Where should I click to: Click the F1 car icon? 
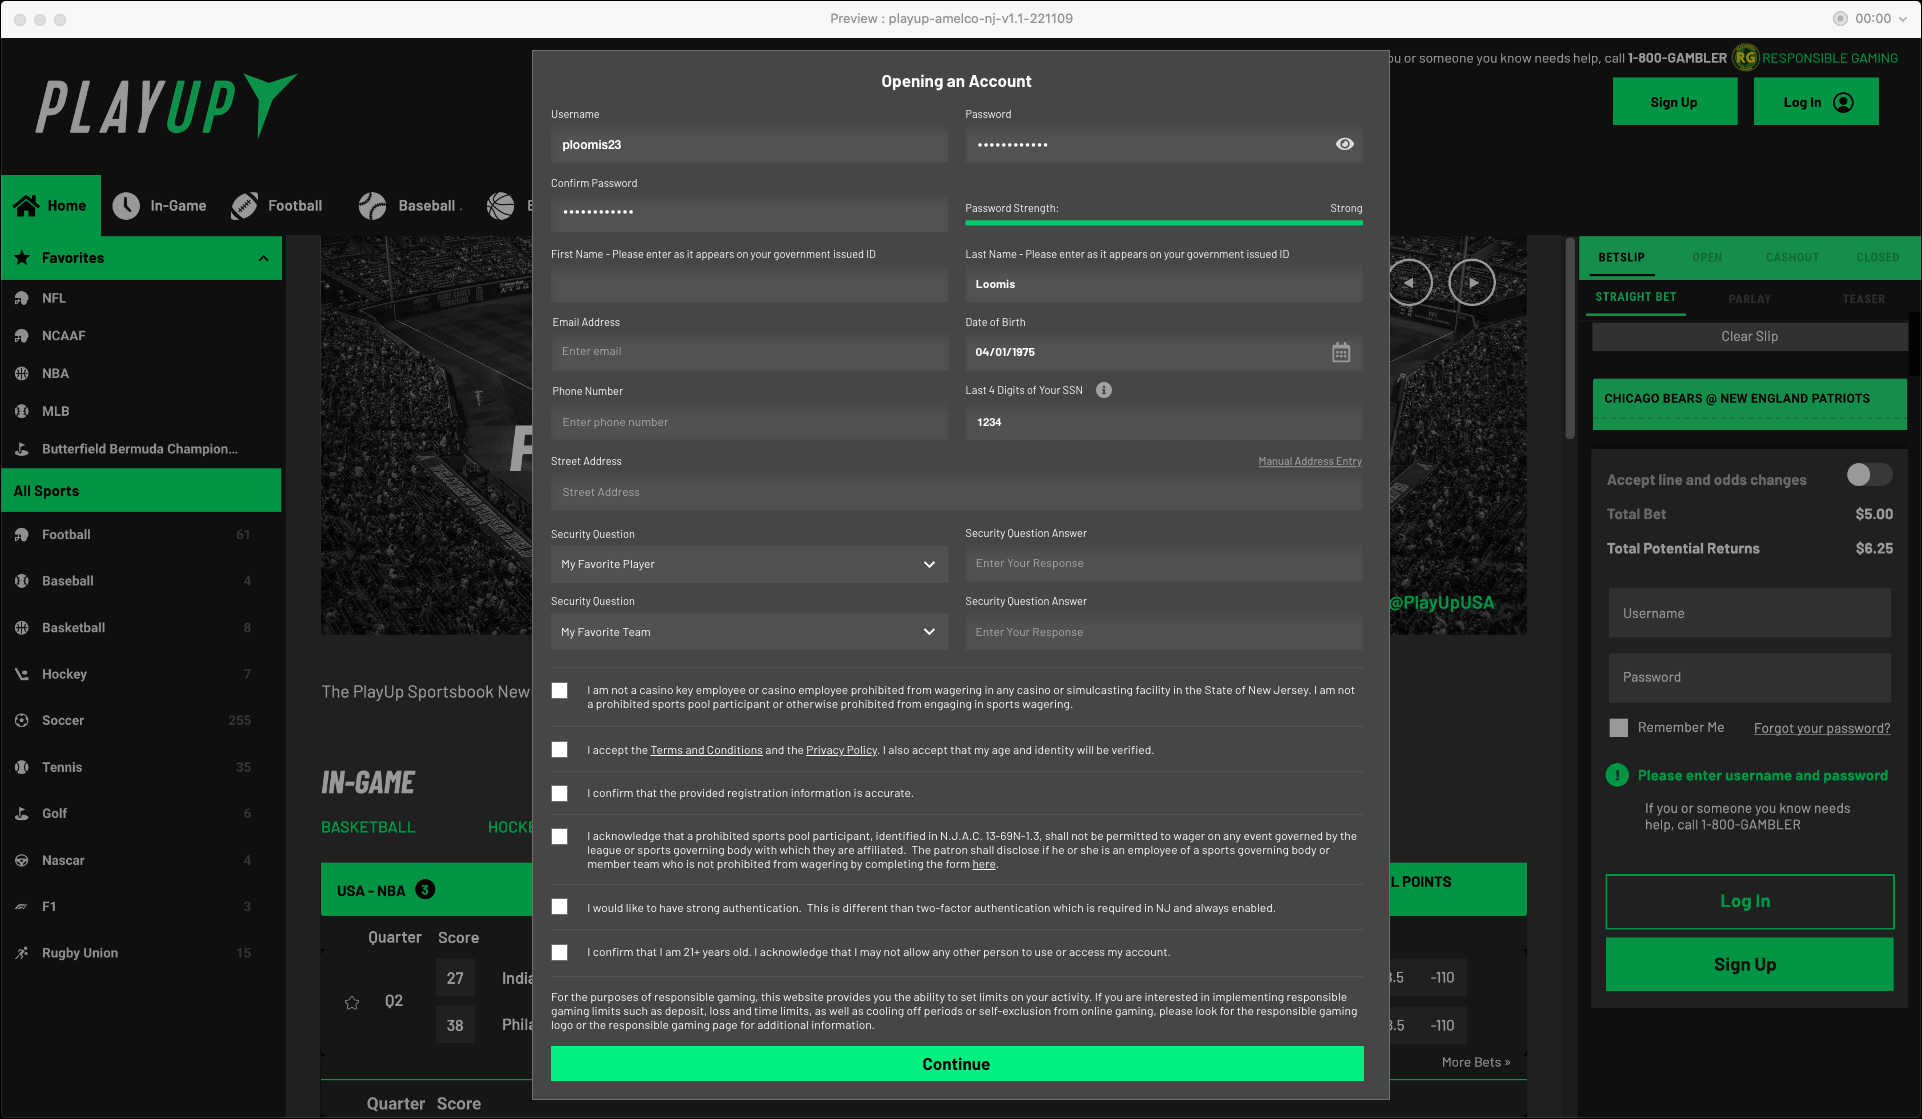pos(22,906)
